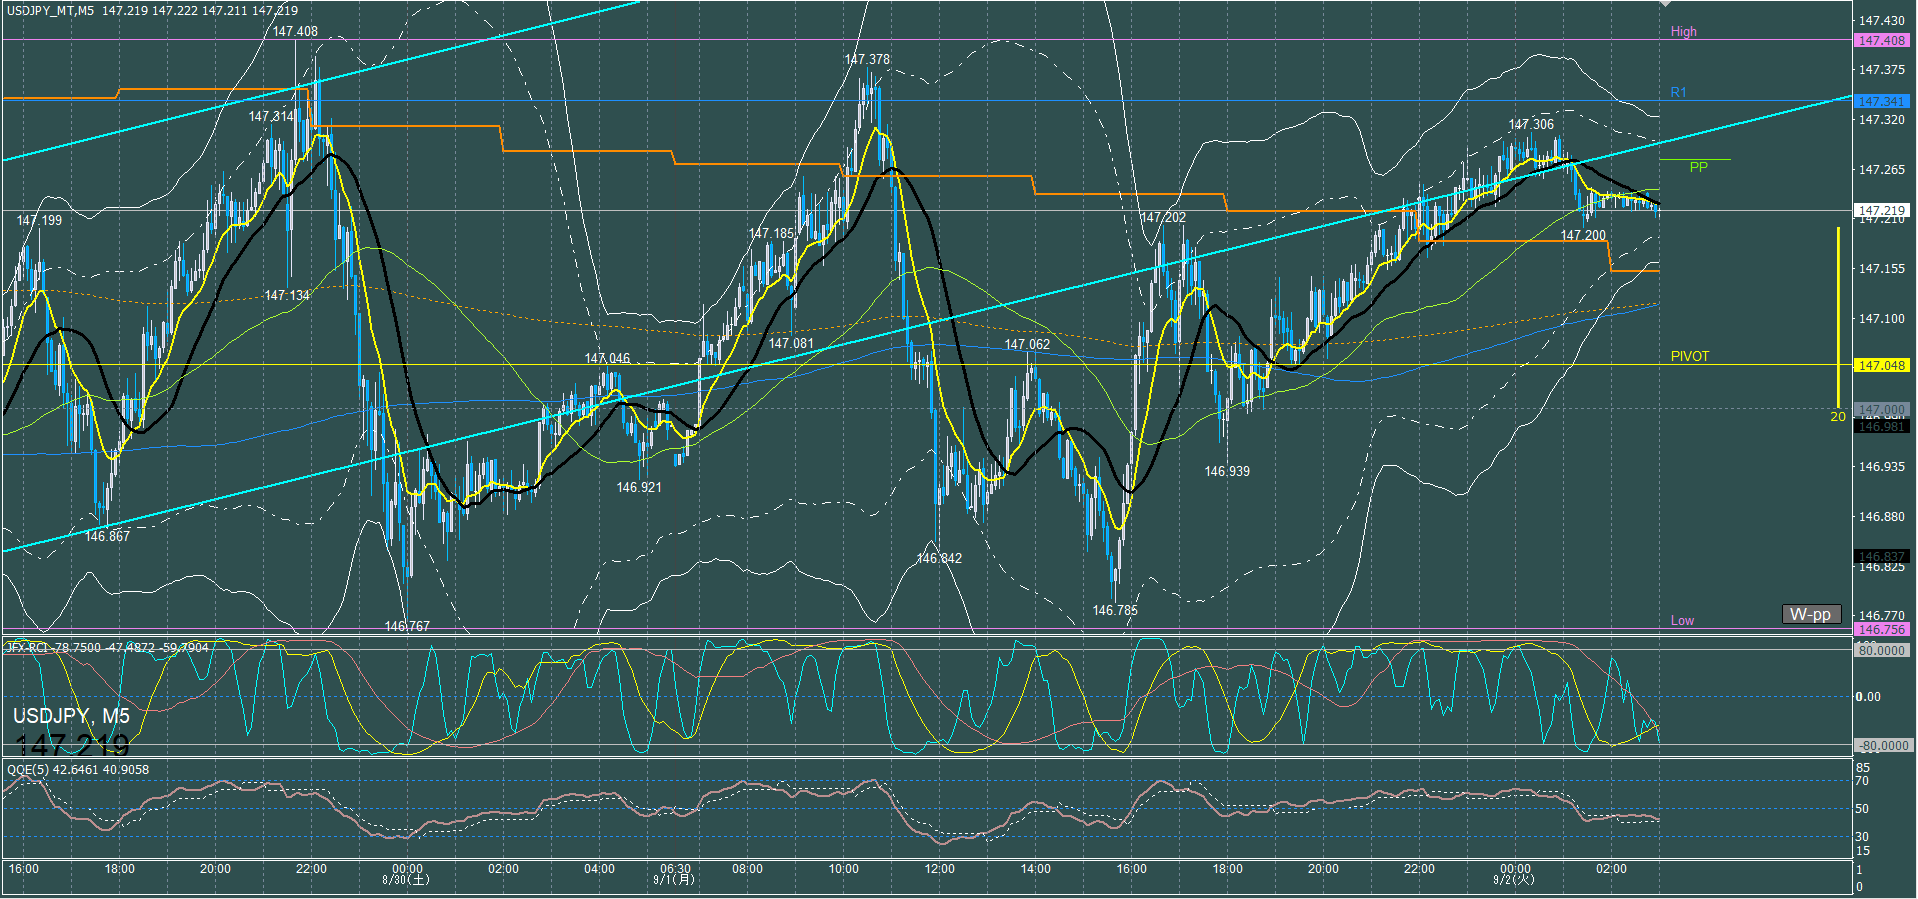Image resolution: width=1918 pixels, height=899 pixels.
Task: Select the blue R1 resistance label
Action: click(1678, 92)
